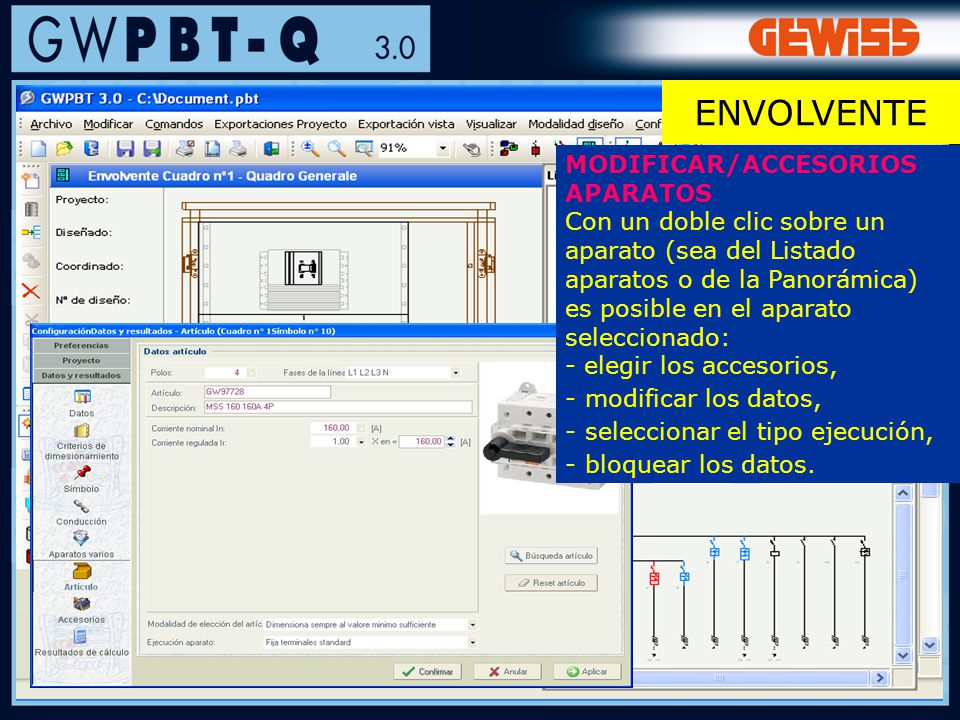Screen dimensions: 960x720
Task: Click the horizontal scrollbar right arrow of diagram
Action: 880,677
